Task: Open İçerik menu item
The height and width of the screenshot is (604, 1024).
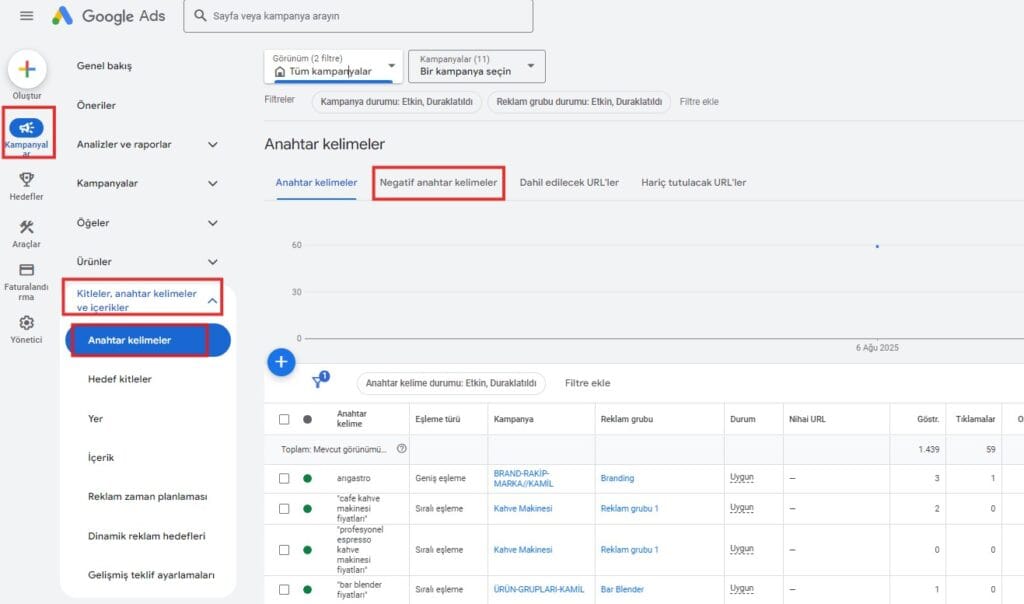Action: click(101, 458)
